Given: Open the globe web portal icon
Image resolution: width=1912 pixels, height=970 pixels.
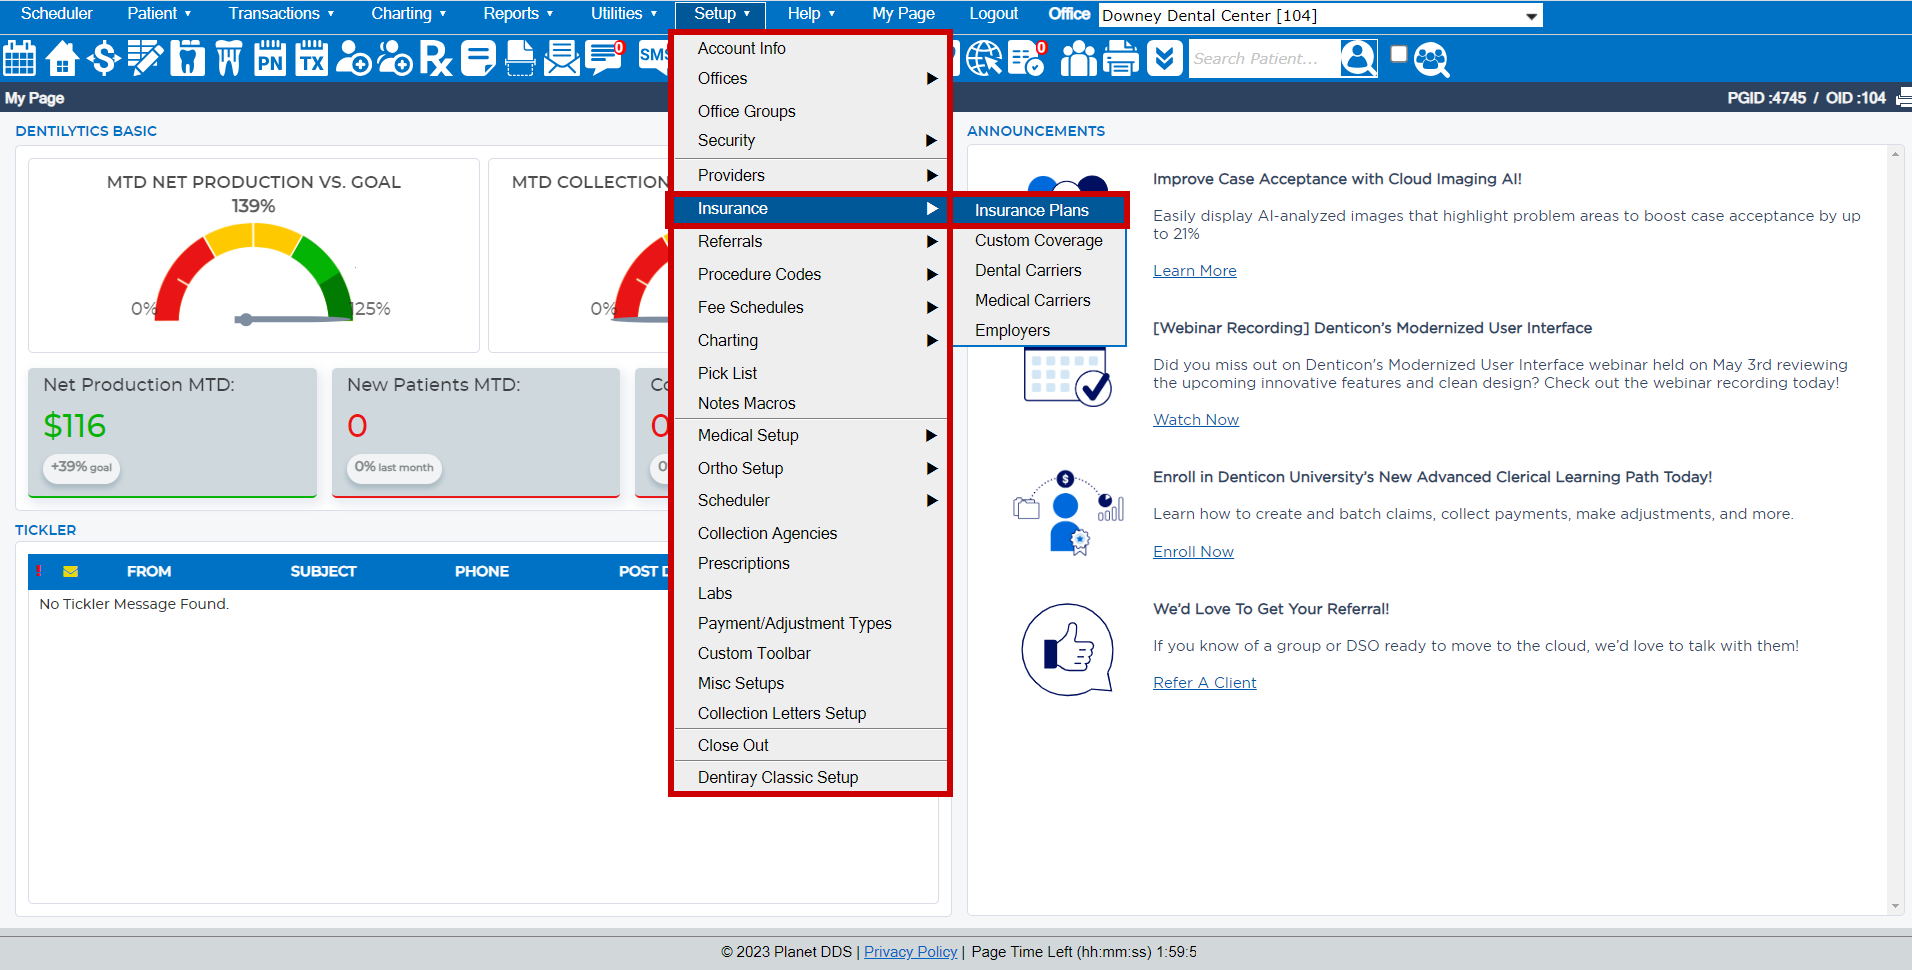Looking at the screenshot, I should (984, 59).
